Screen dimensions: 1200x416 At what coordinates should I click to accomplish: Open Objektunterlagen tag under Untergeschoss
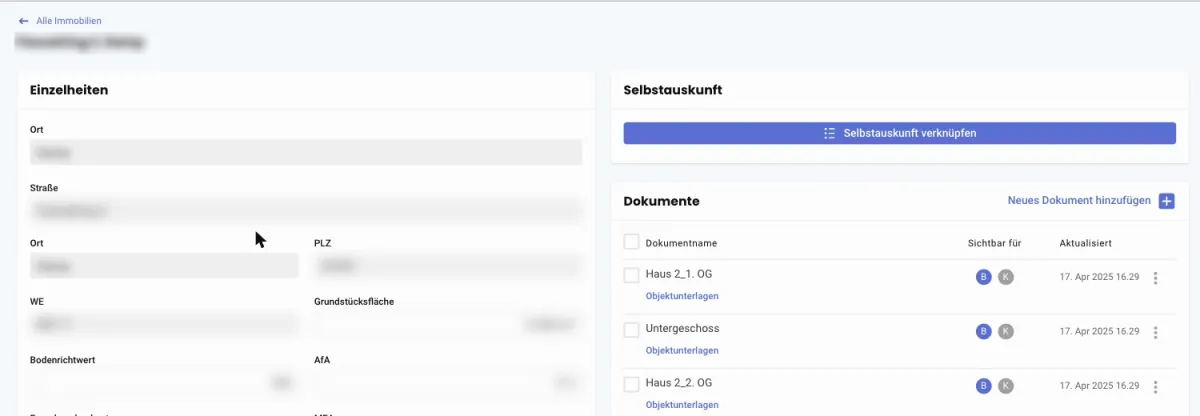(682, 351)
